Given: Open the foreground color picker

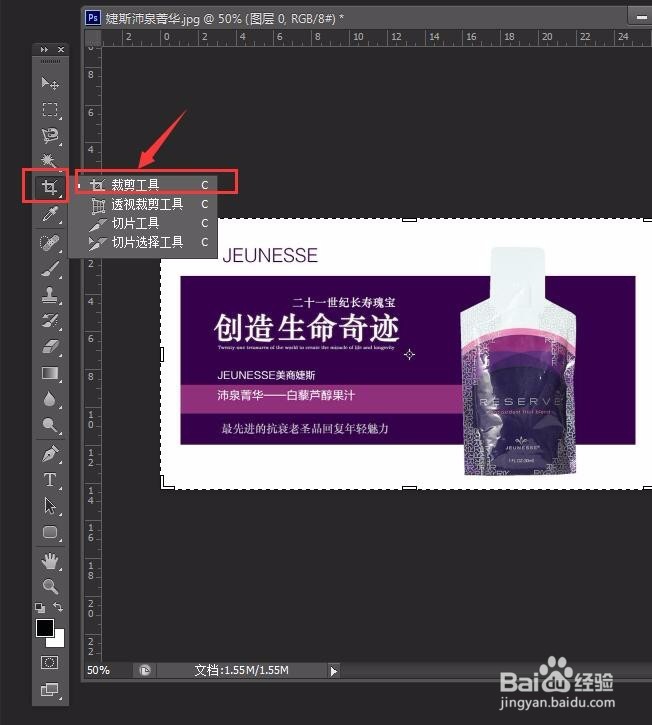Looking at the screenshot, I should click(x=45, y=628).
